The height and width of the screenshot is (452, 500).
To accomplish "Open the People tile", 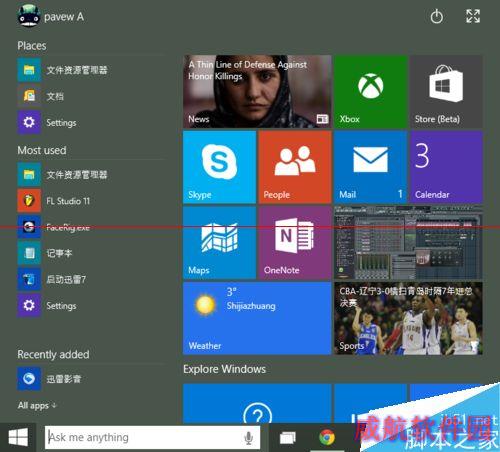I will [x=295, y=167].
